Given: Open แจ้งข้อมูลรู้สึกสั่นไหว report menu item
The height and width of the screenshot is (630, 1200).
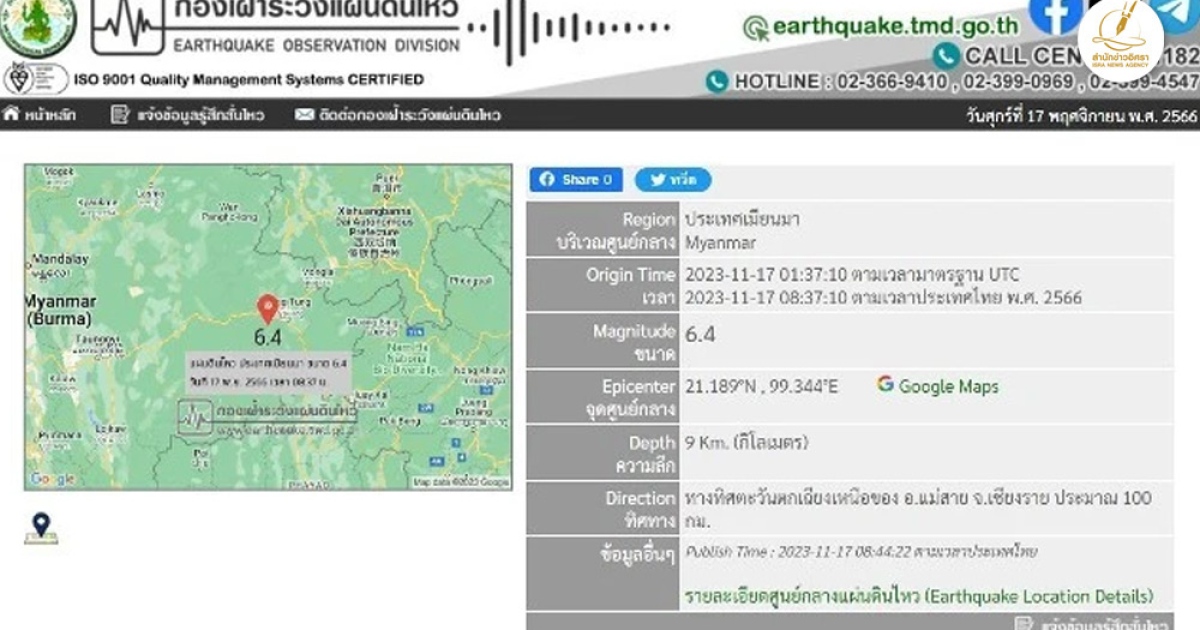Looking at the screenshot, I should [x=200, y=115].
